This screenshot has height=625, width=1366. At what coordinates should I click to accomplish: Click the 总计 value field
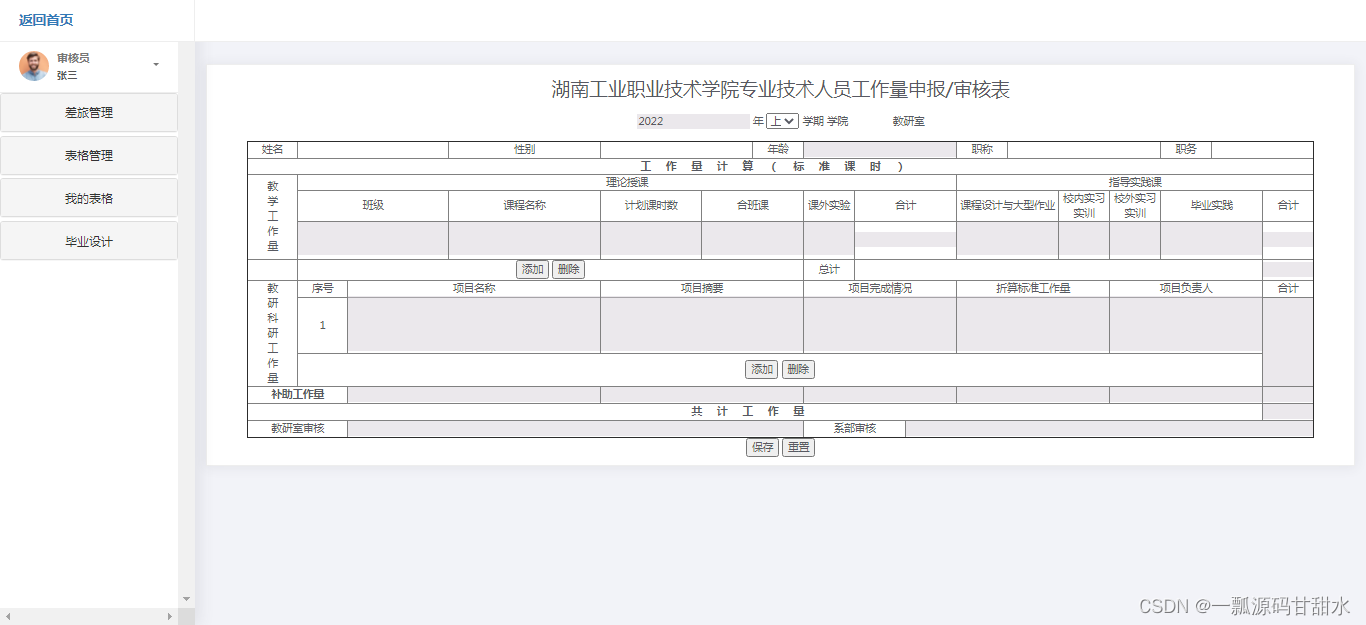coord(1287,270)
